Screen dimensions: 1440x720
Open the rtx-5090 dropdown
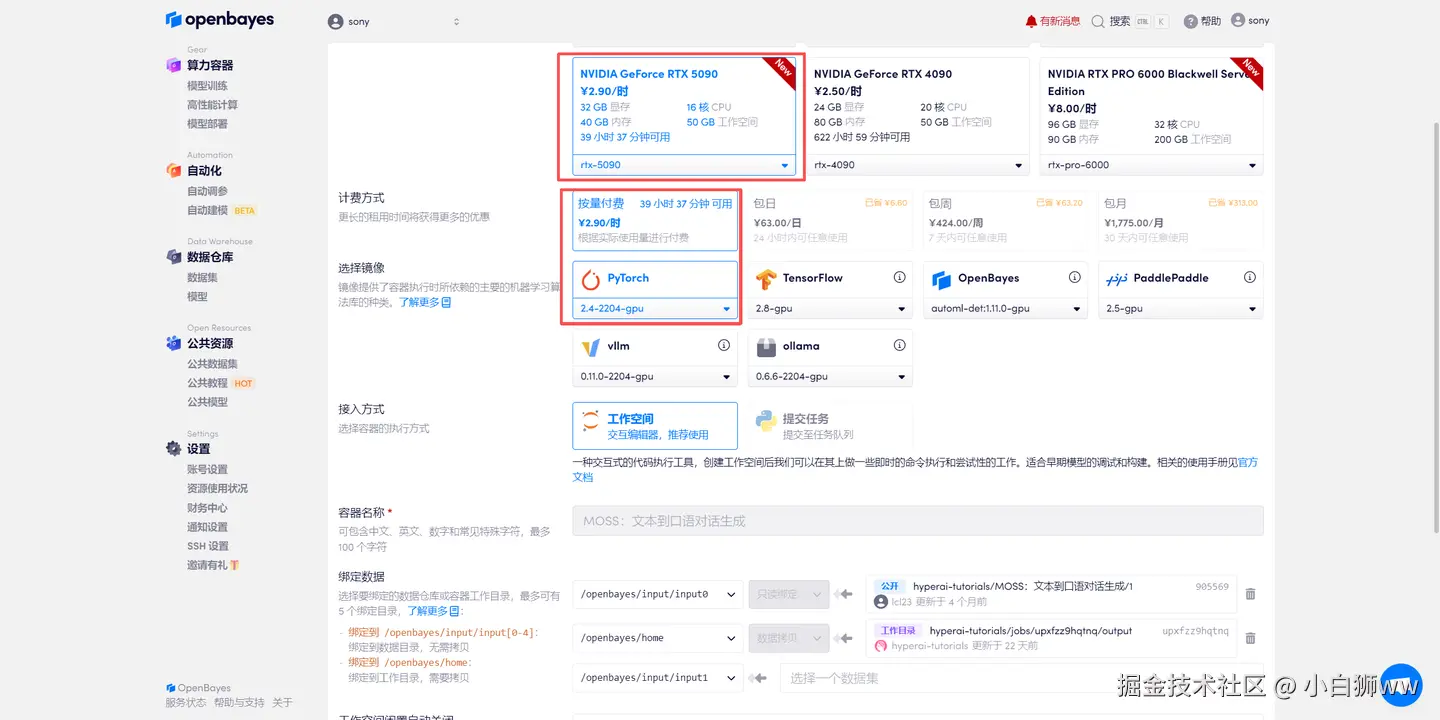tap(685, 165)
